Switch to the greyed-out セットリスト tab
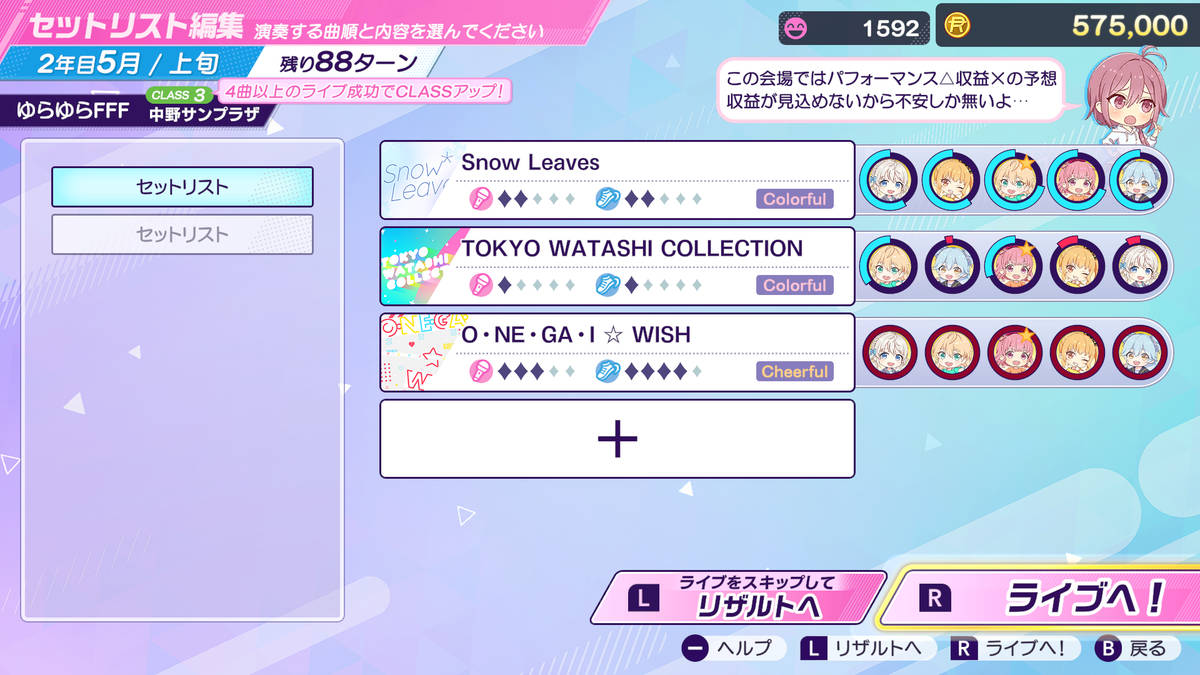The width and height of the screenshot is (1200, 675). 182,234
